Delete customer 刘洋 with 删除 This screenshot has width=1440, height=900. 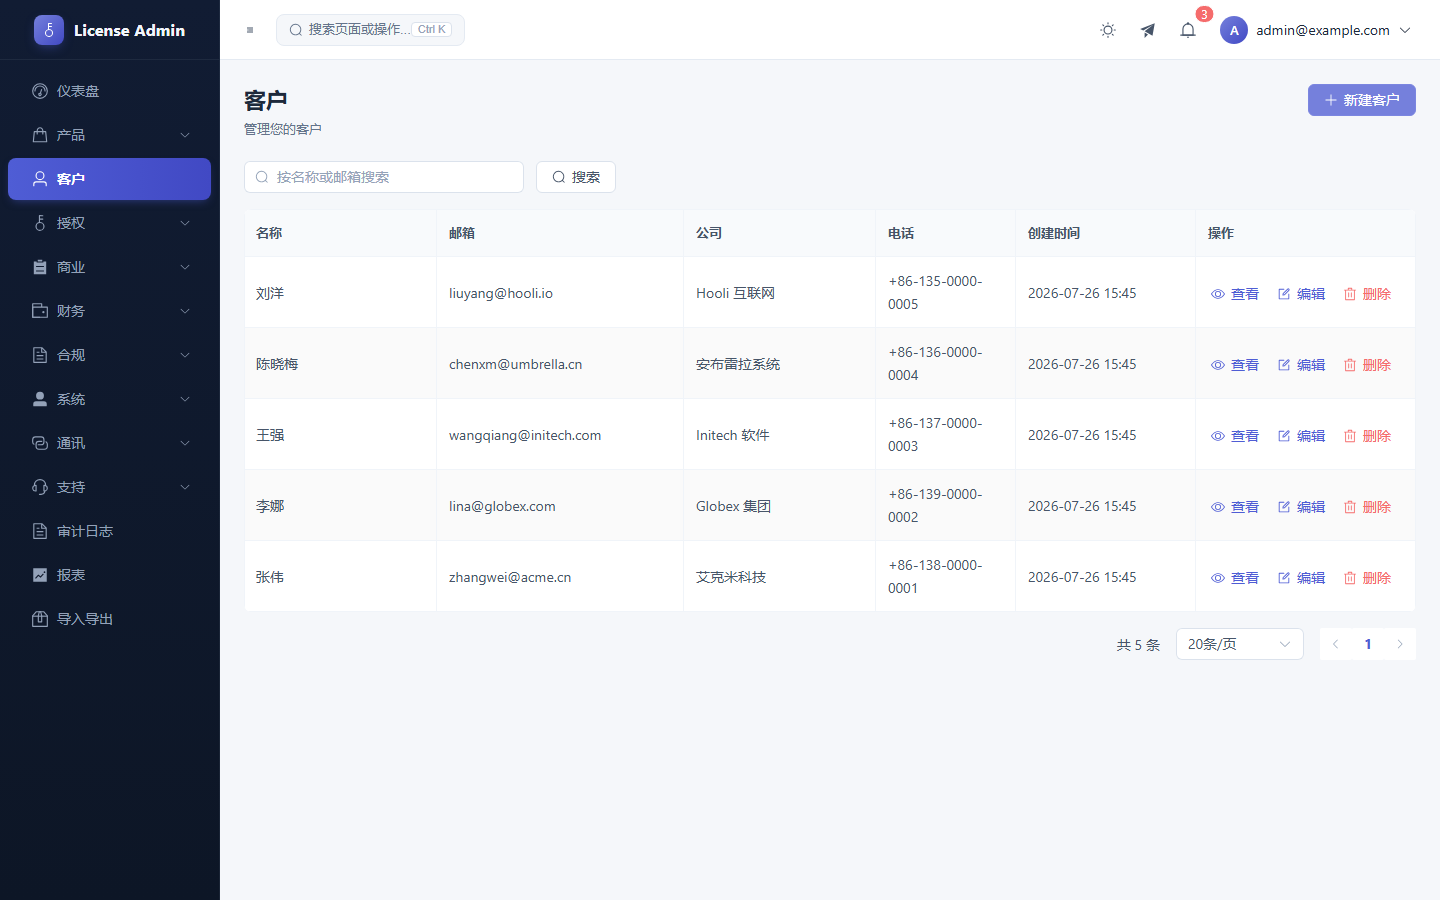[1367, 294]
